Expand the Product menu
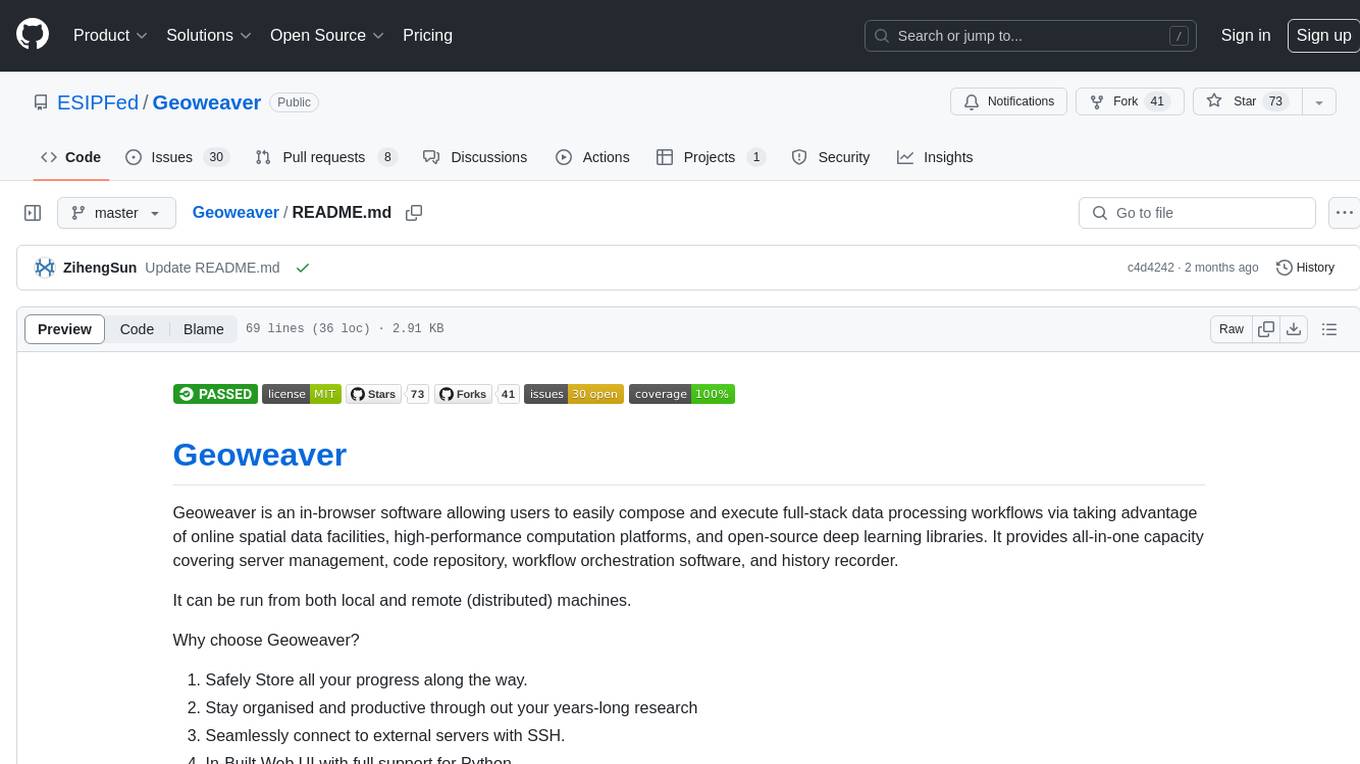Screen dimensions: 1360x764 pos(110,35)
